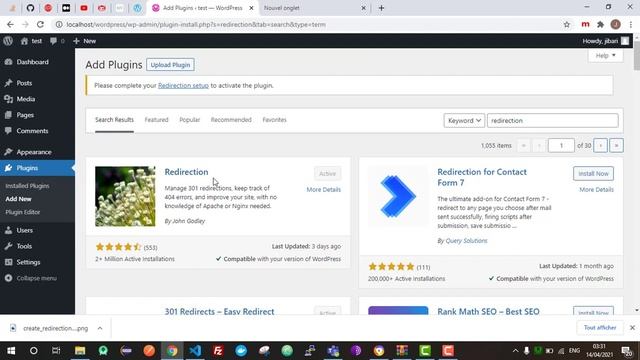Open Installed Plugins submenu link
The width and height of the screenshot is (640, 360).
tap(27, 186)
